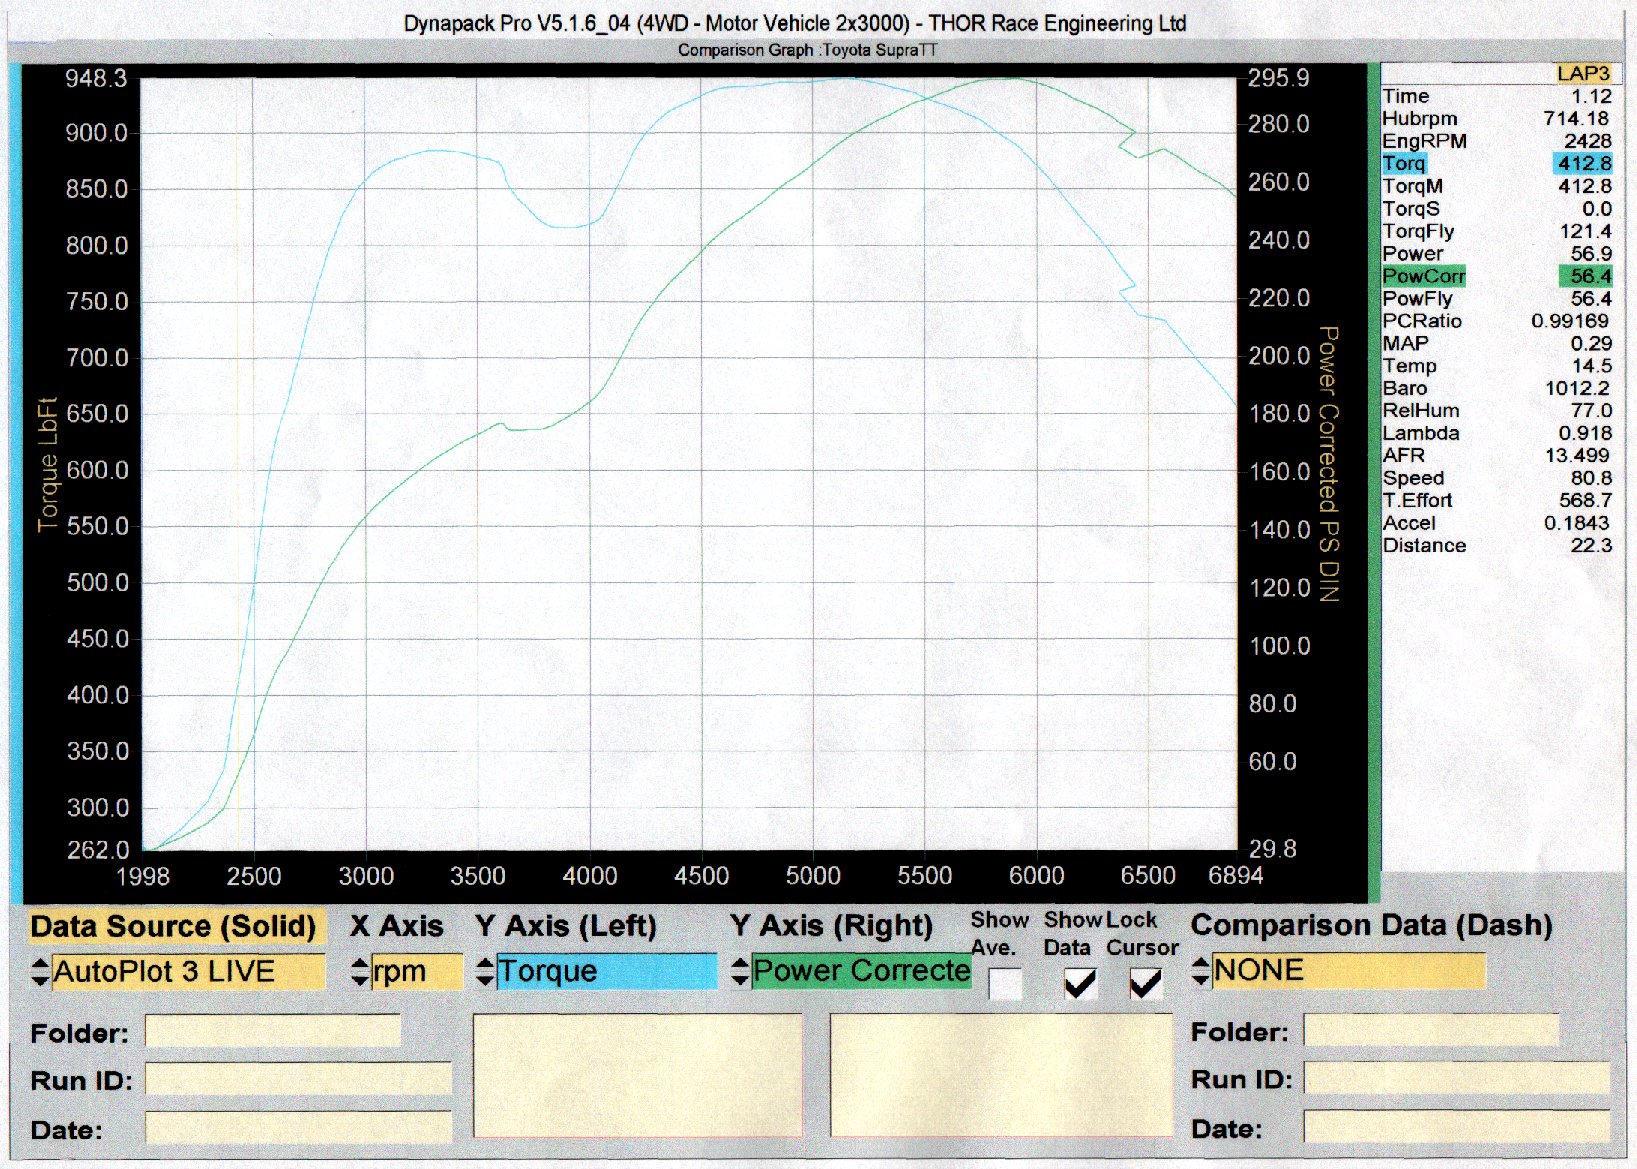The image size is (1637, 1169).
Task: Select the AFR channel row
Action: coord(1497,455)
